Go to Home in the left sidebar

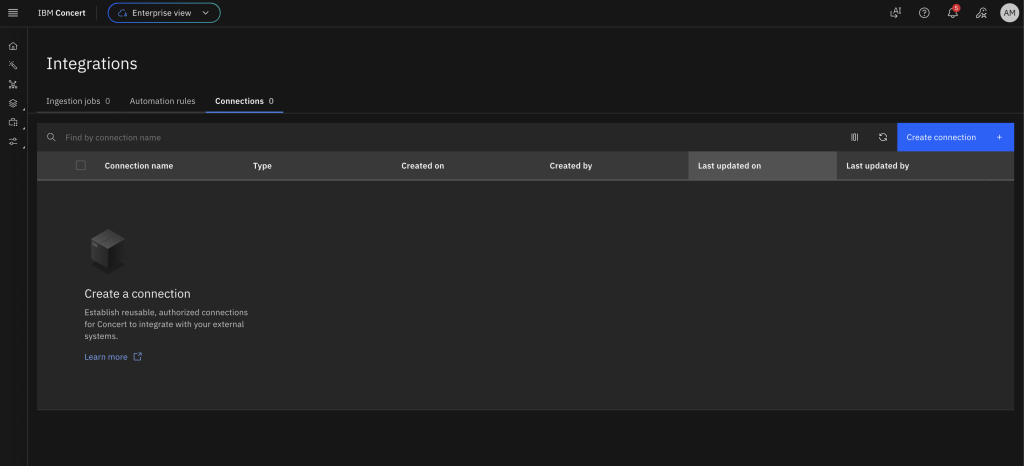(13, 46)
